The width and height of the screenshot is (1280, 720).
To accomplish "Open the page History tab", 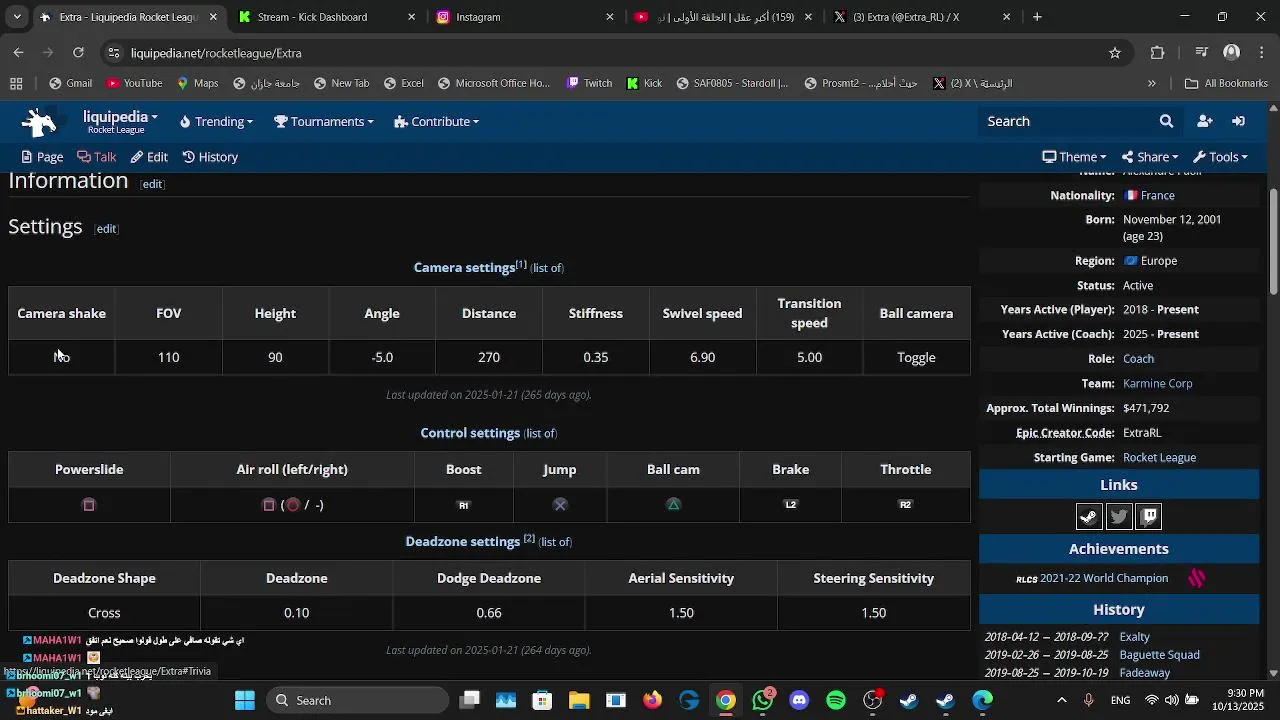I will point(210,157).
